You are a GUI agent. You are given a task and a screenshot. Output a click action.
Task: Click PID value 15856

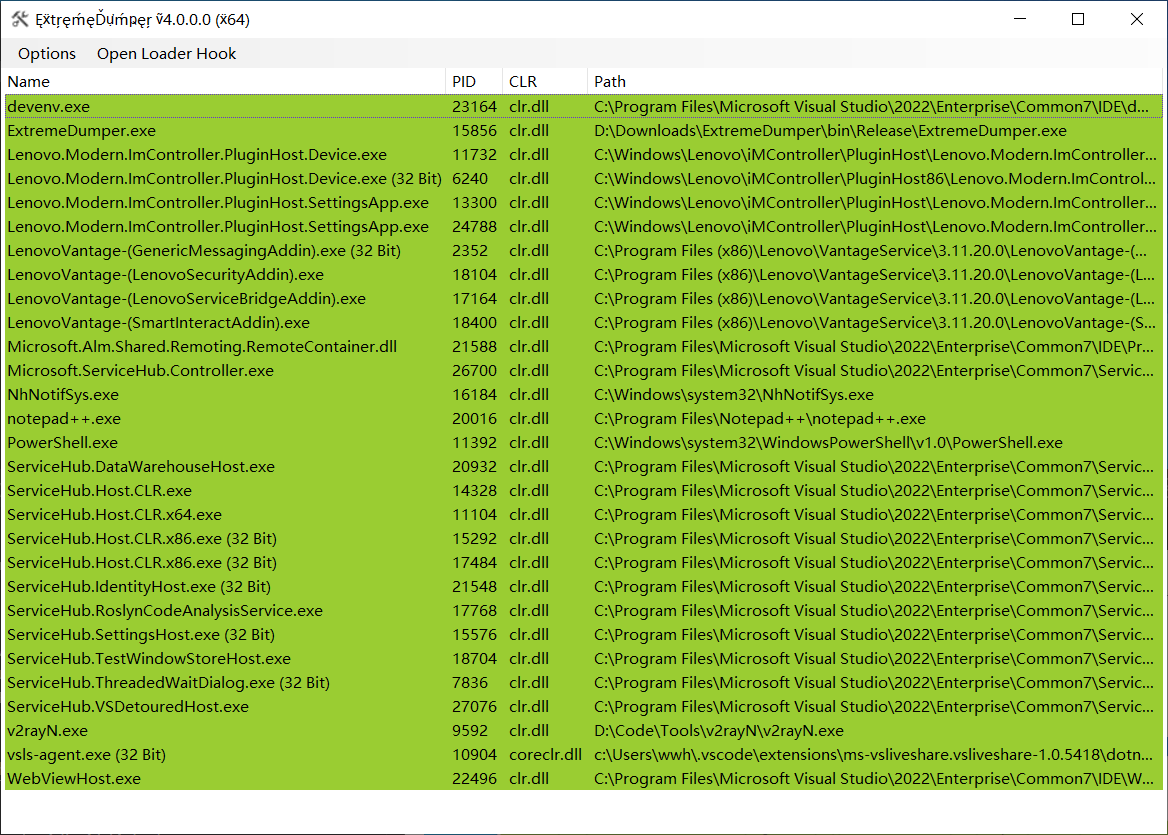474,130
